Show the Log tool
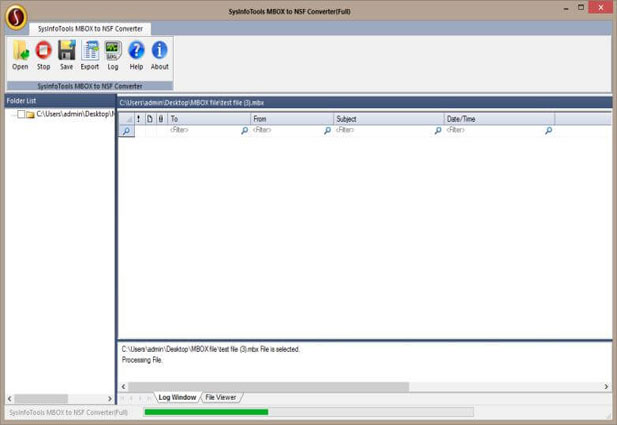Image resolution: width=617 pixels, height=425 pixels. pos(113,55)
